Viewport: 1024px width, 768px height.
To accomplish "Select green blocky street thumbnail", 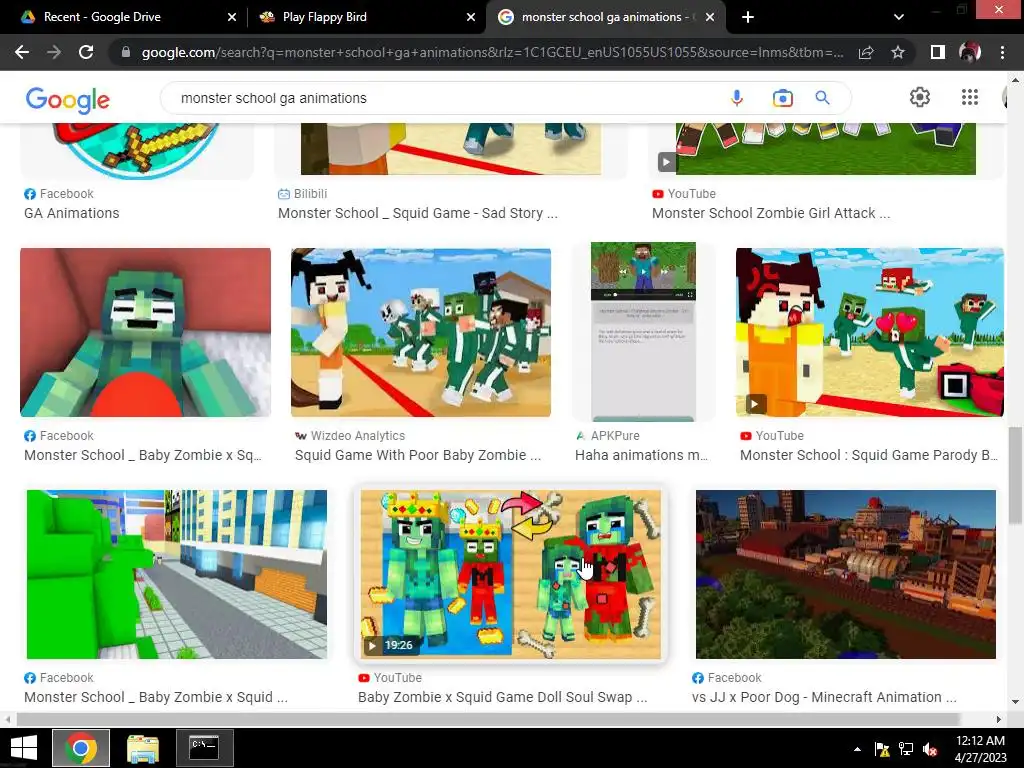I will [176, 574].
